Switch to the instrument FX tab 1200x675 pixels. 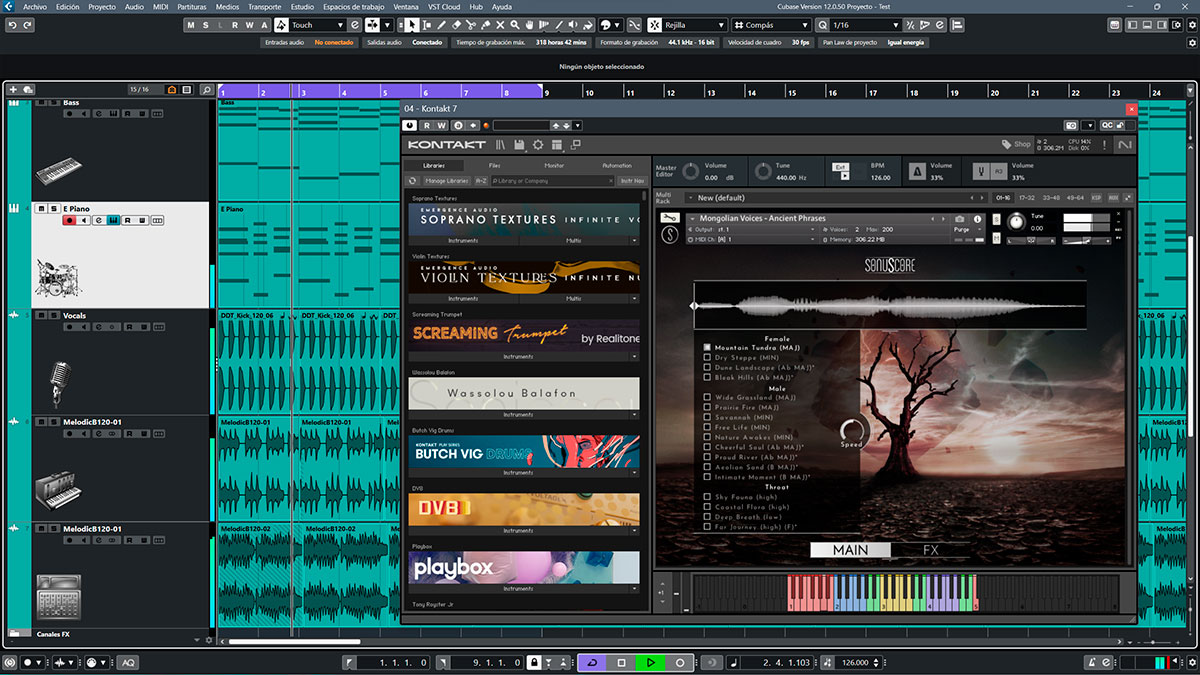[x=931, y=550]
